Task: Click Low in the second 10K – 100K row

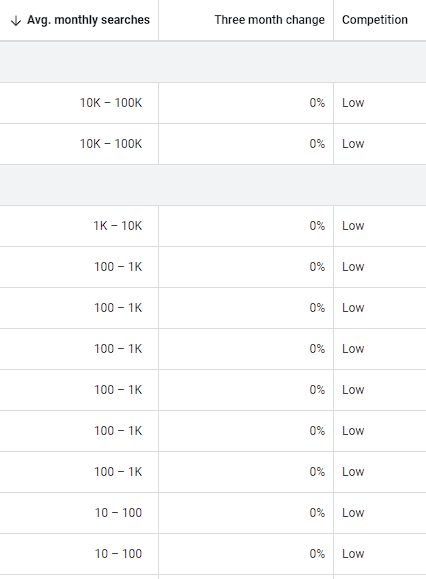Action: (x=353, y=144)
